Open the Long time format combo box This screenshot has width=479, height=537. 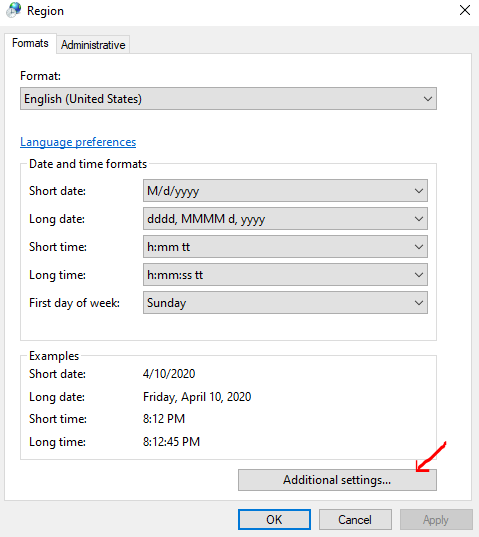click(x=285, y=275)
